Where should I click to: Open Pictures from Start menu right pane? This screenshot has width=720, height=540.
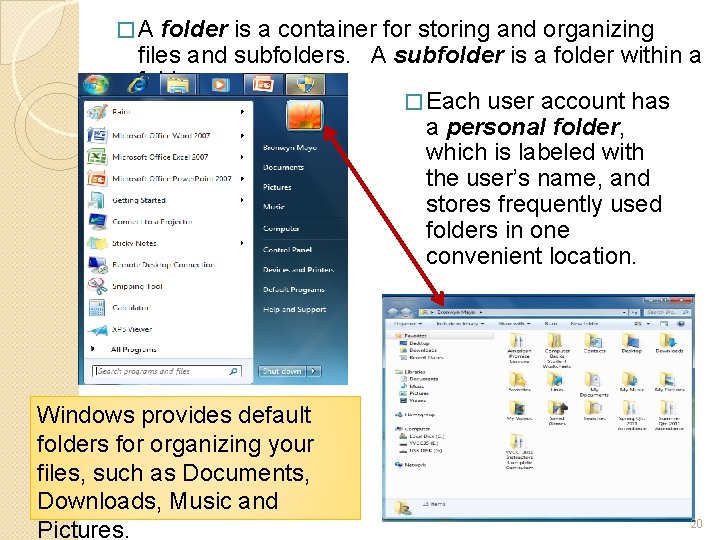[x=277, y=187]
